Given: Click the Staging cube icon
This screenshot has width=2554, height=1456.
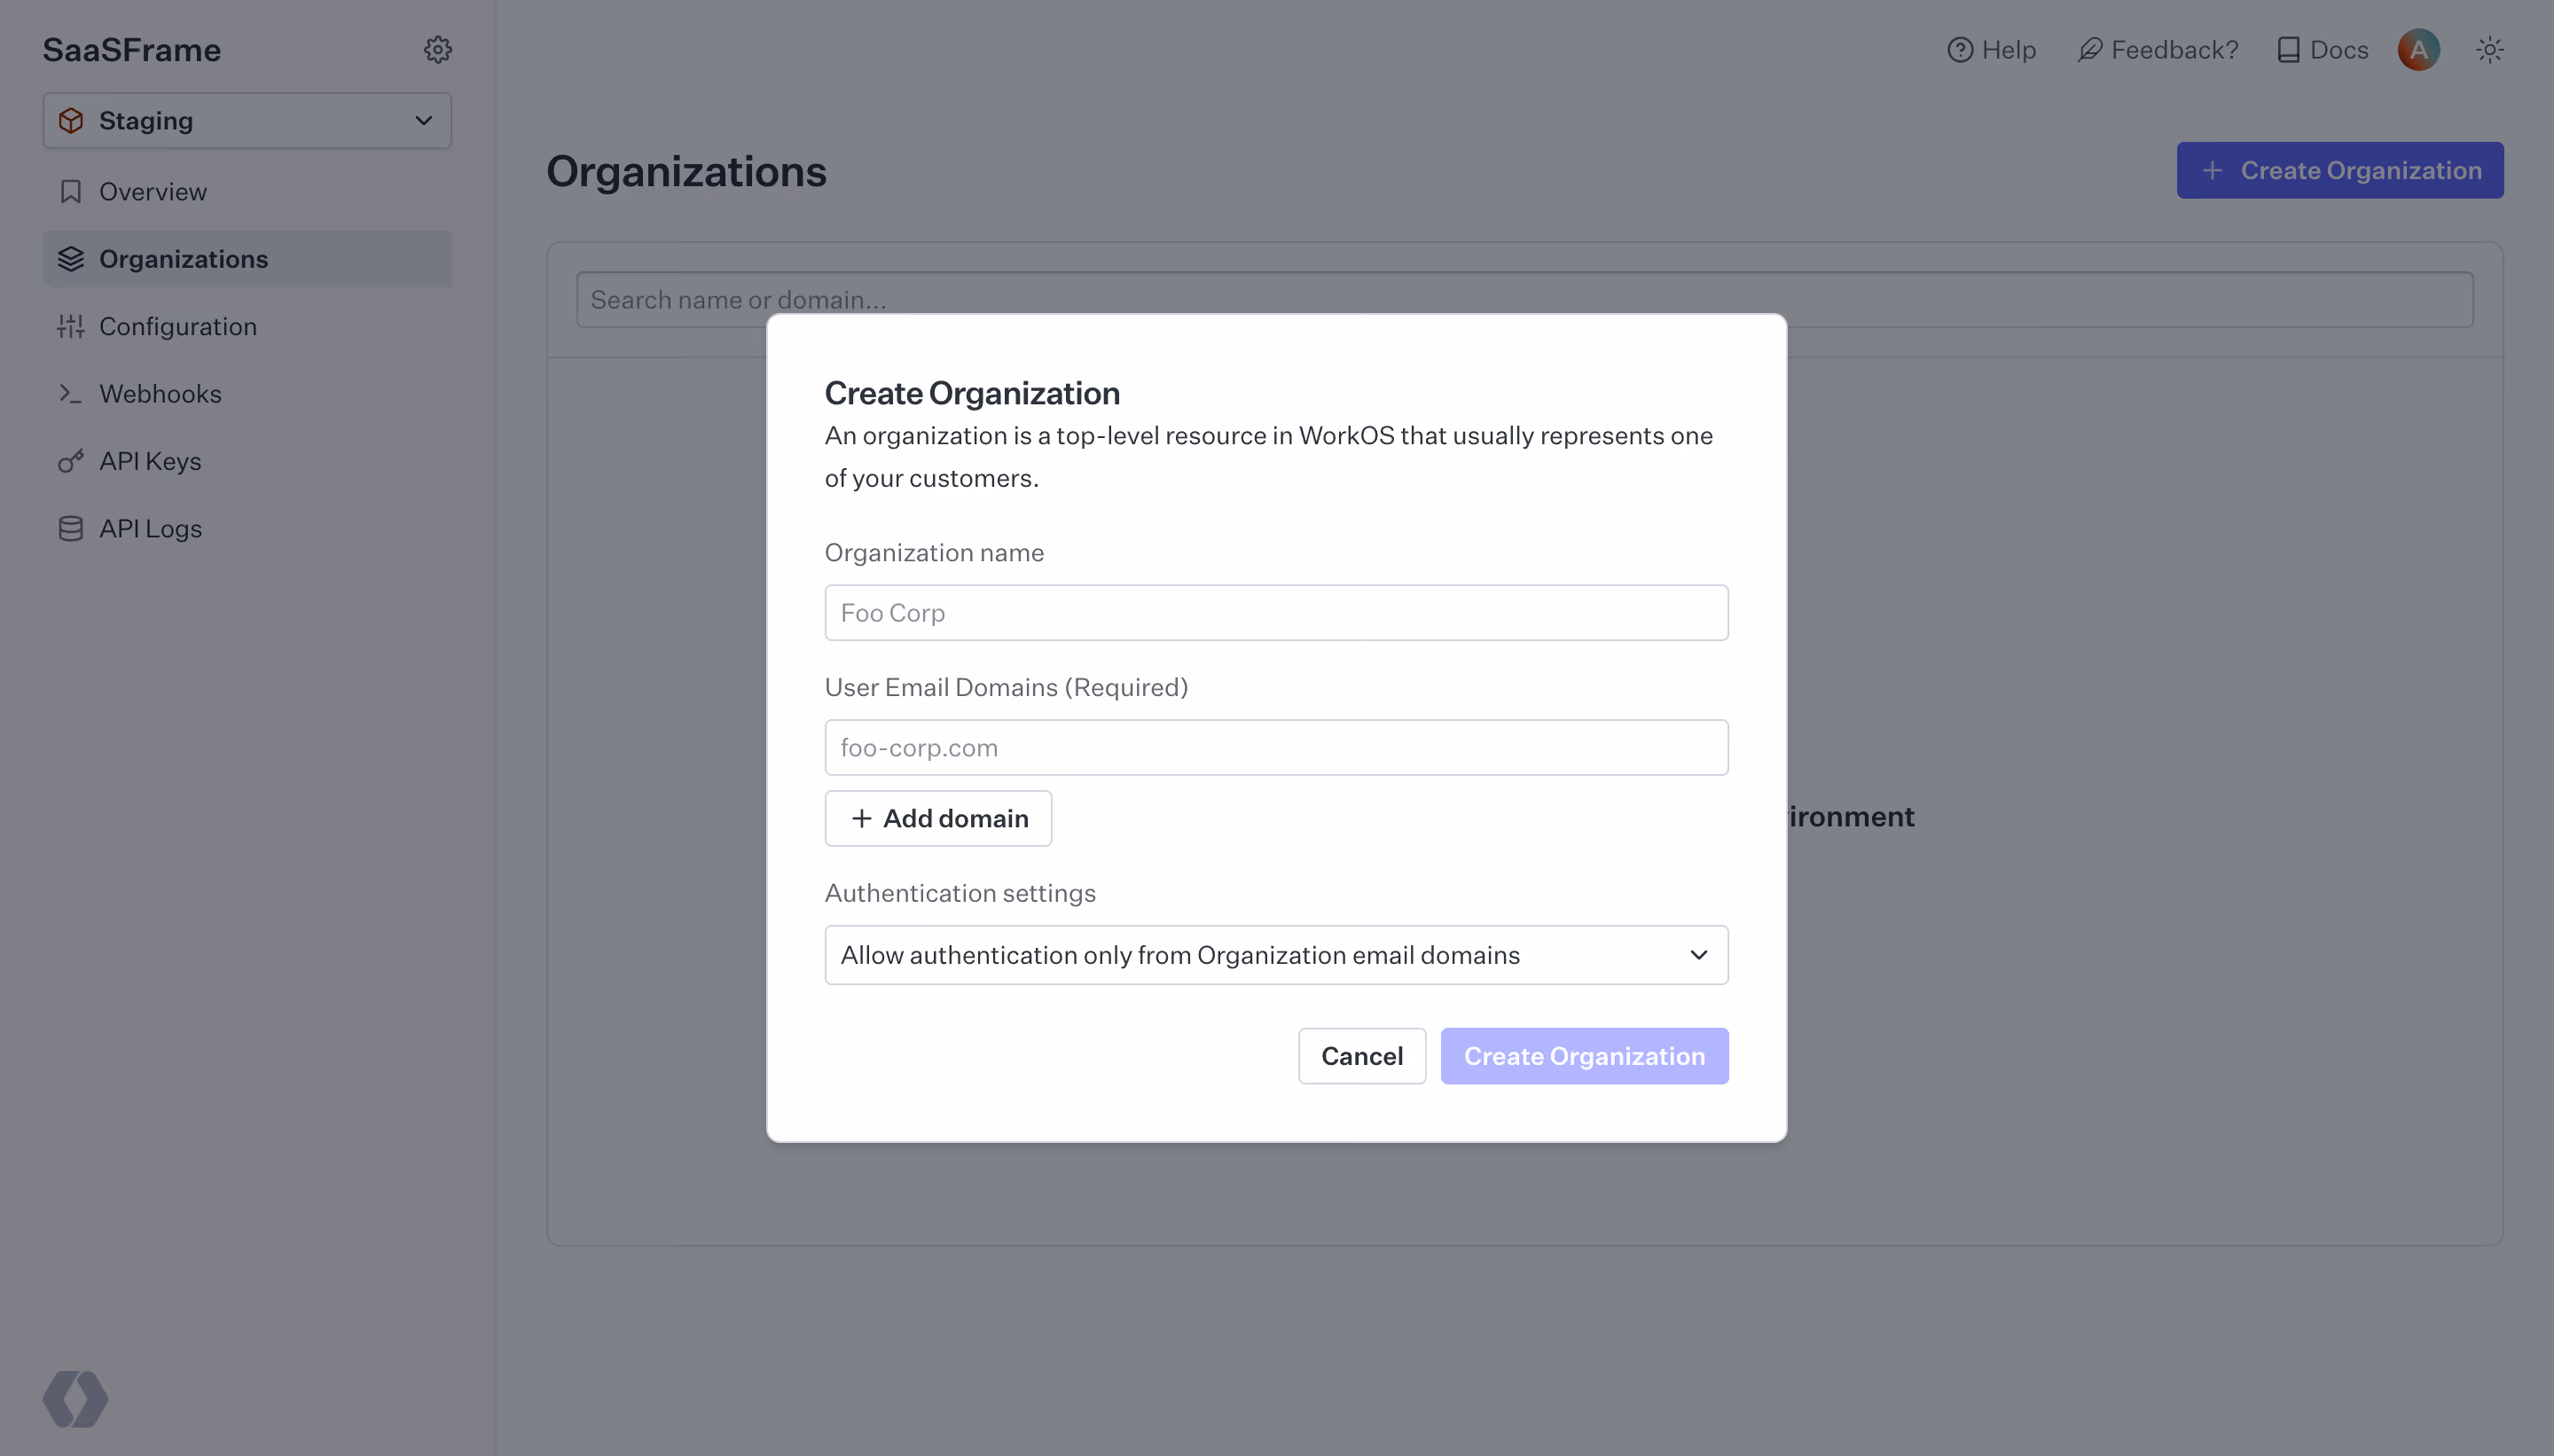Looking at the screenshot, I should [71, 121].
